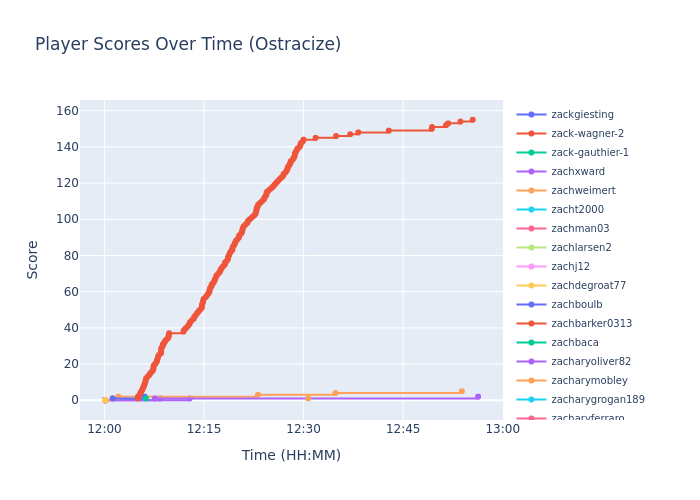Click zachlarsen2 light green legend swatch

(531, 248)
